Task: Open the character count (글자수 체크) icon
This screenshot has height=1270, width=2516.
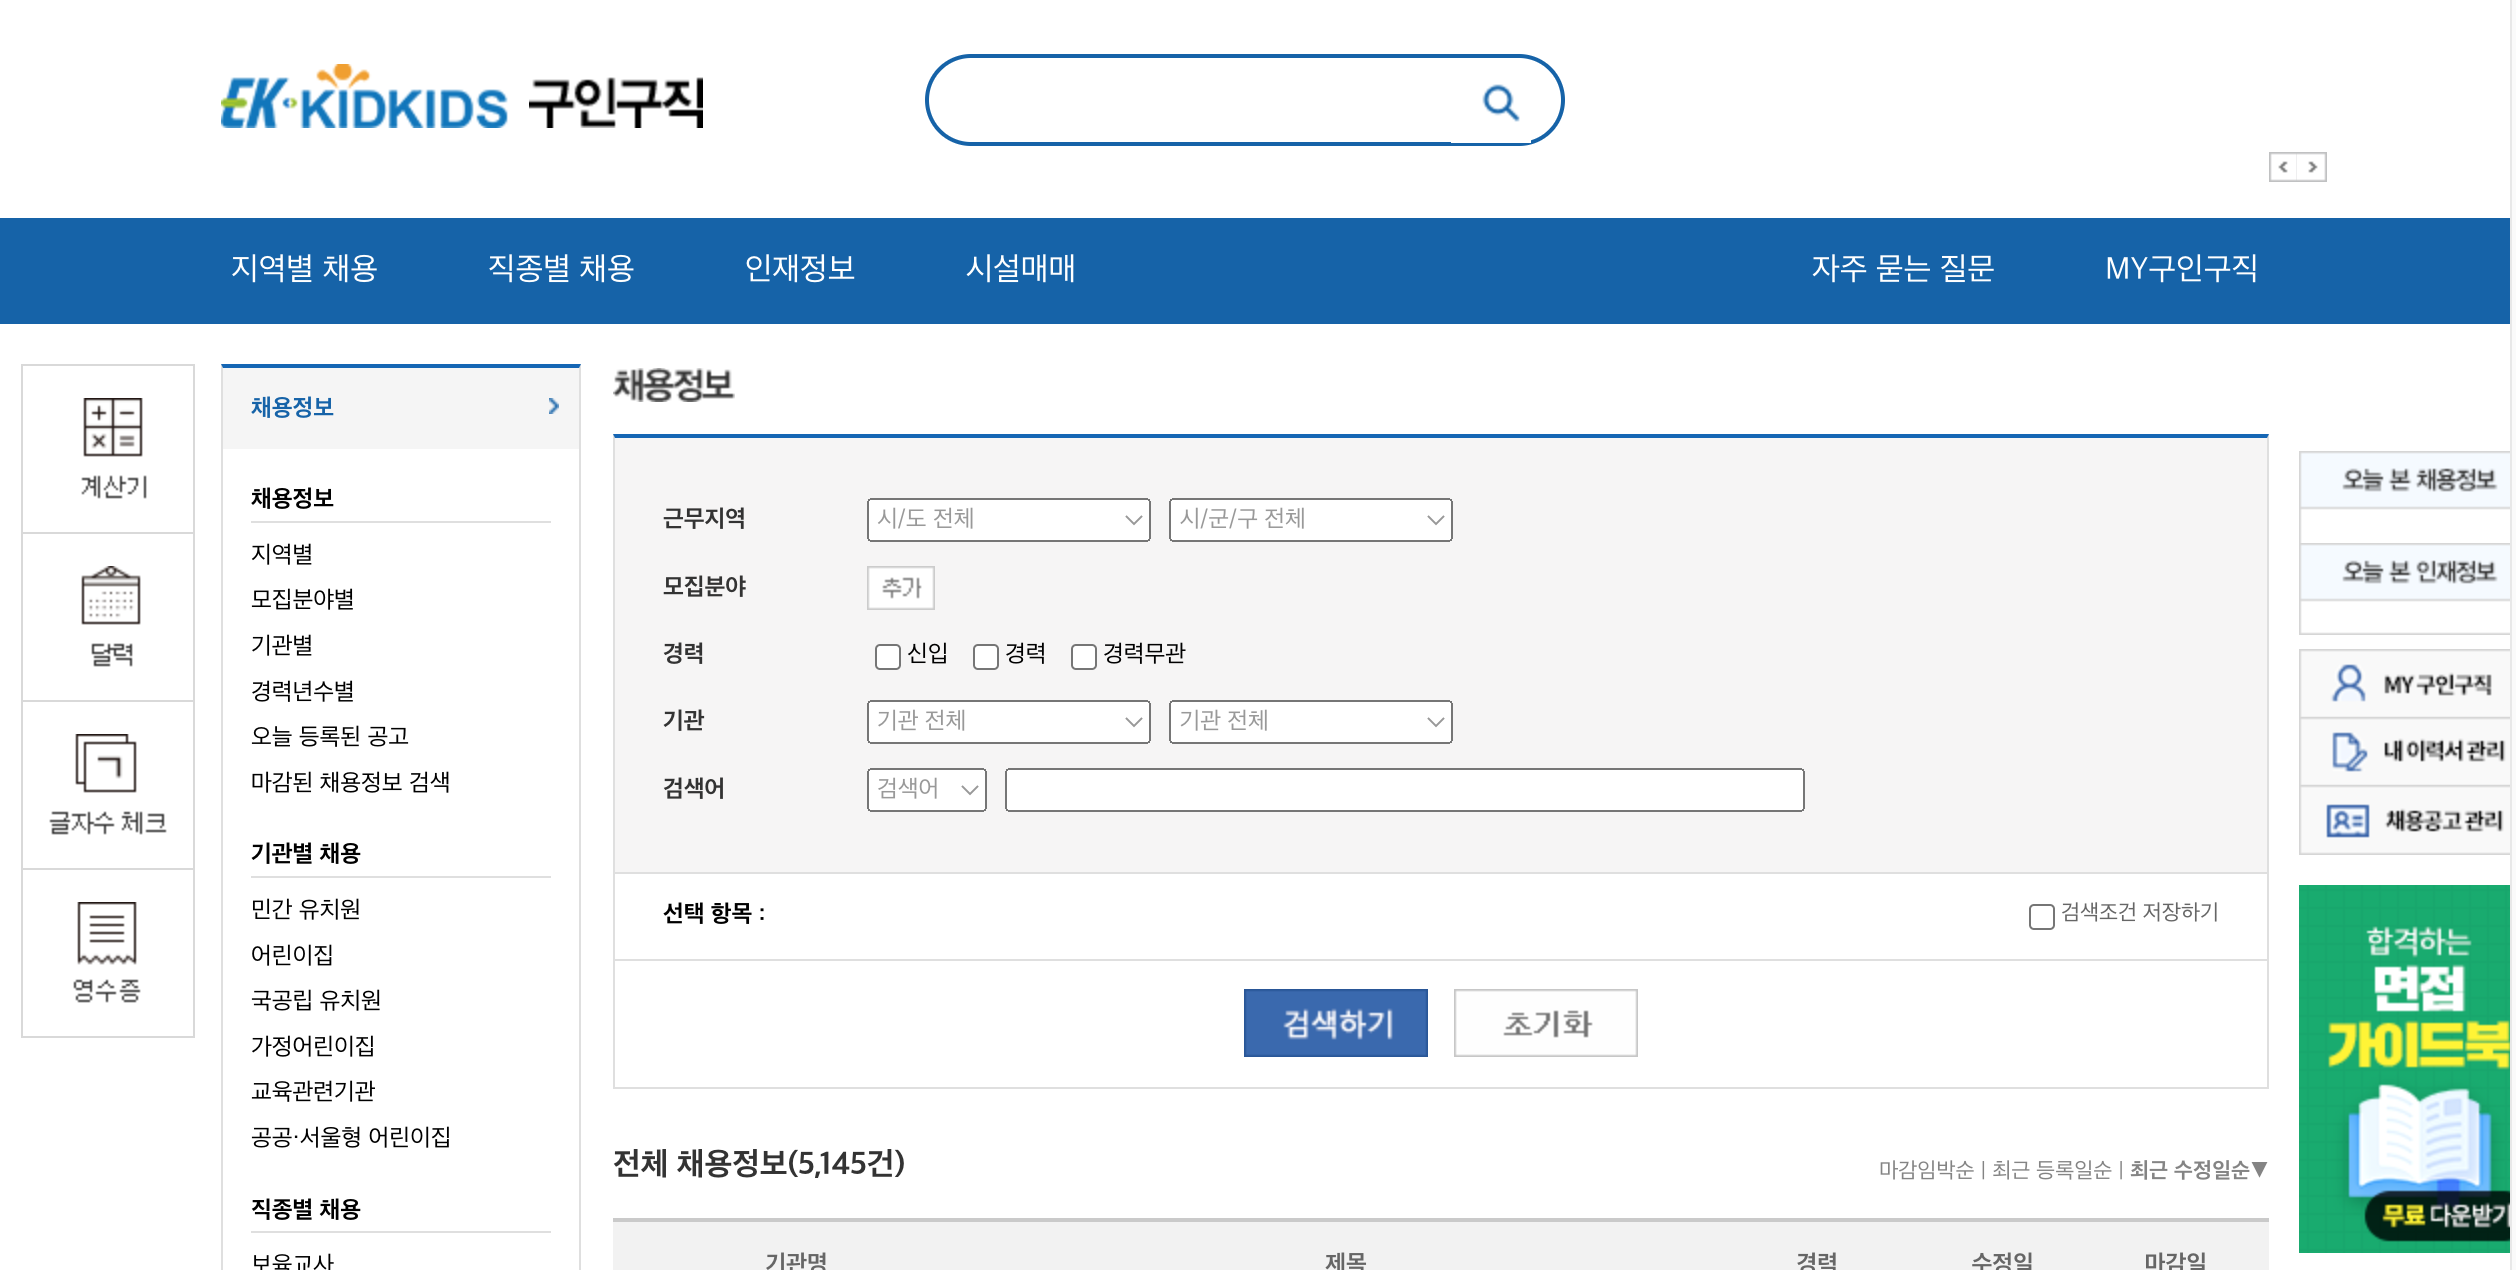Action: (x=106, y=763)
